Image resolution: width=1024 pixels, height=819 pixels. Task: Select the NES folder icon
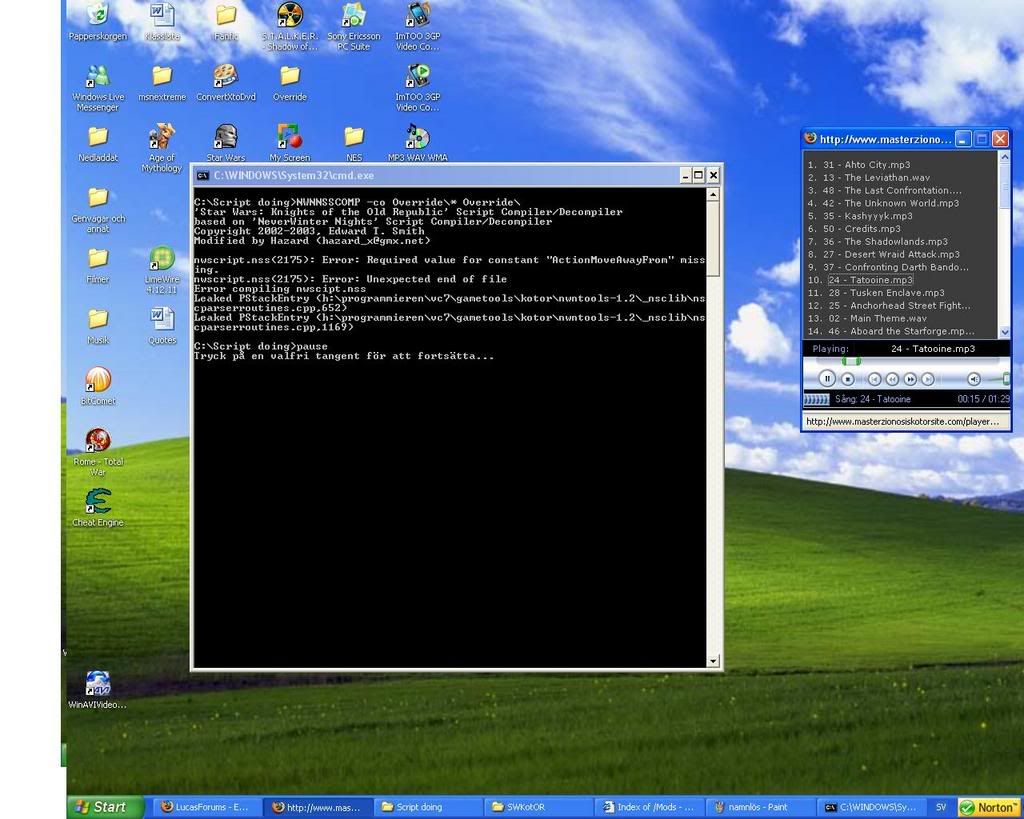[x=354, y=143]
